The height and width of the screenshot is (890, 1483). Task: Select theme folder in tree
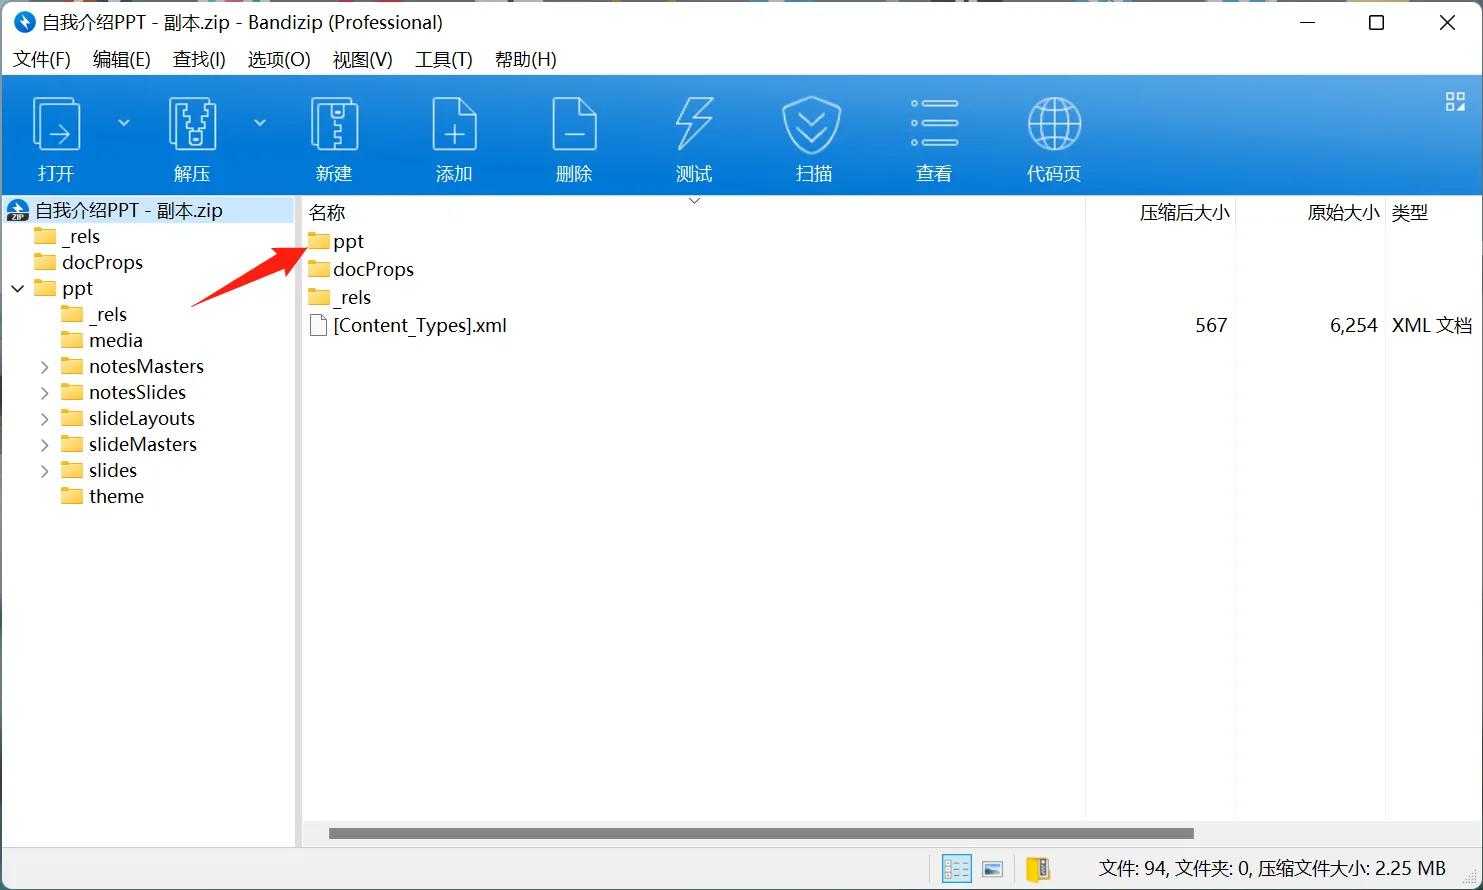click(x=116, y=496)
